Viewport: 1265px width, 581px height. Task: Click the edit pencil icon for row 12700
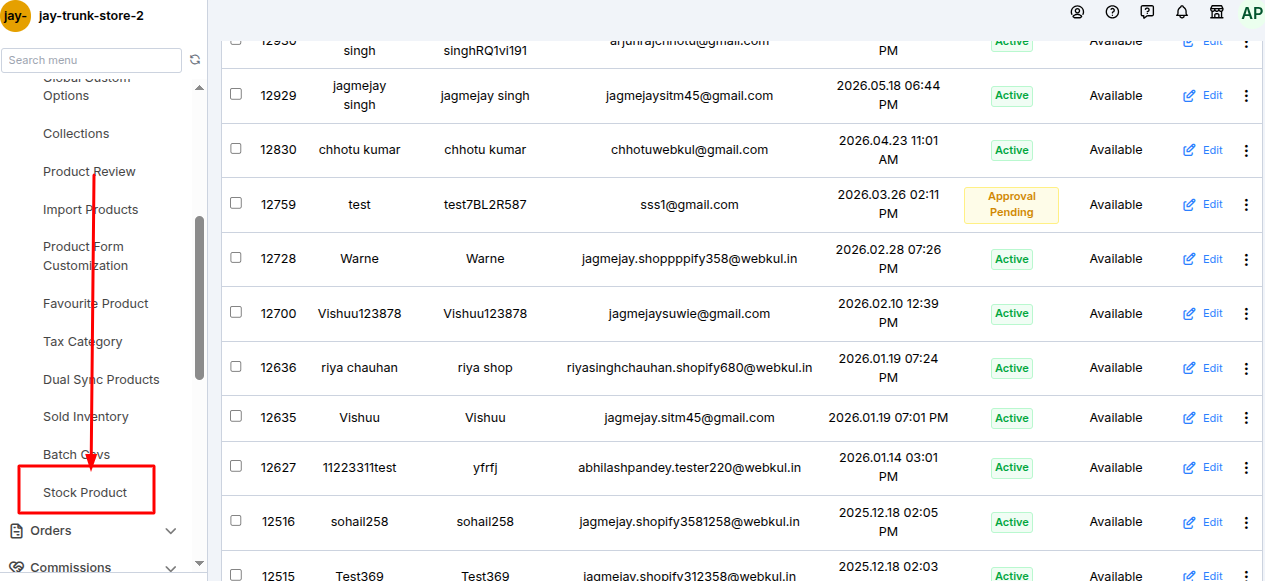[1189, 313]
